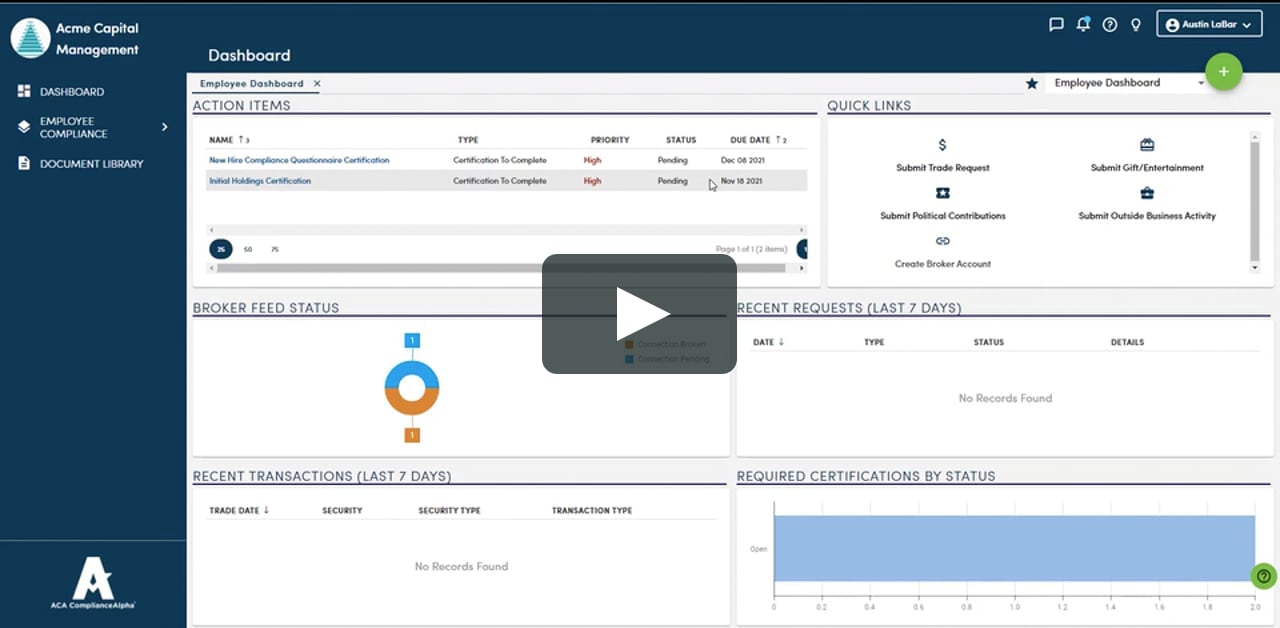Click the orange segment of the broker feed donut
The image size is (1280, 628).
tap(412, 406)
